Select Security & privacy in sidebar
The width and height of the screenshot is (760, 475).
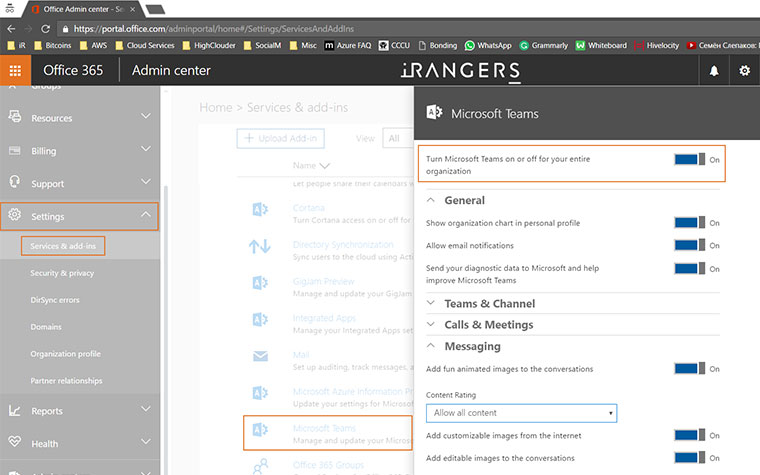pyautogui.click(x=62, y=273)
